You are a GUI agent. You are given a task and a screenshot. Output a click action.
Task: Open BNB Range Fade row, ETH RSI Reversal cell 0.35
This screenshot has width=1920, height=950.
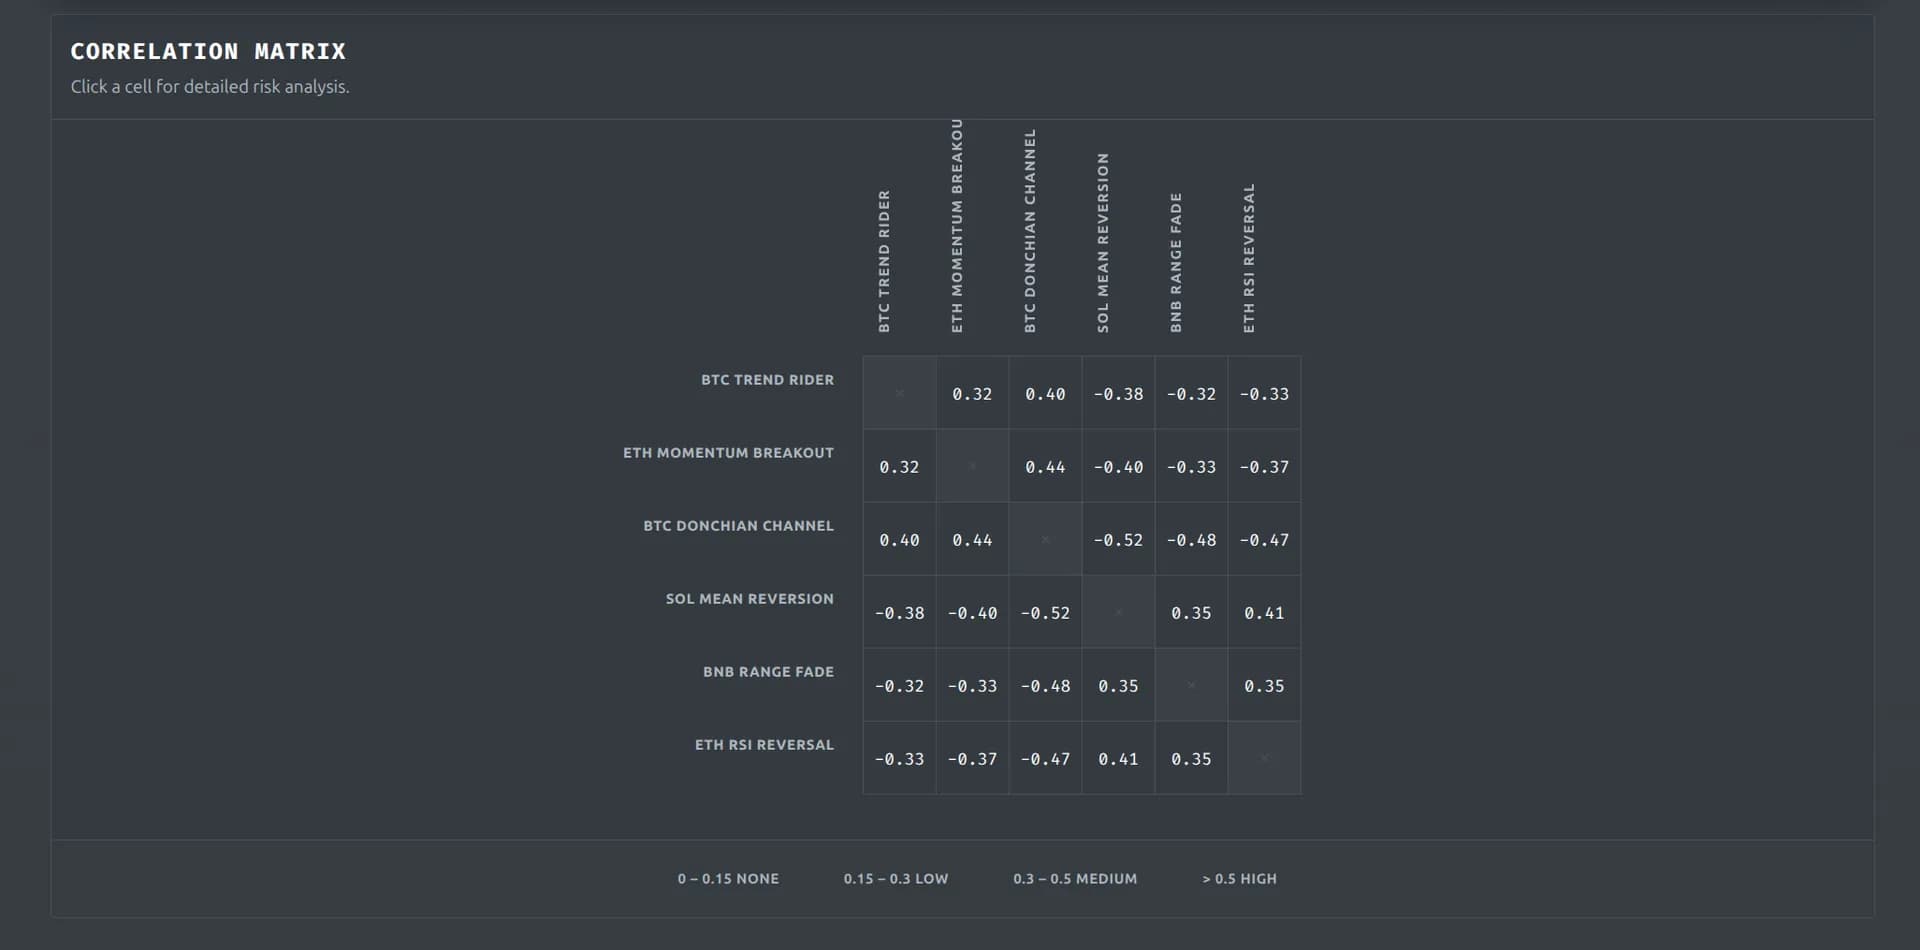(x=1264, y=685)
